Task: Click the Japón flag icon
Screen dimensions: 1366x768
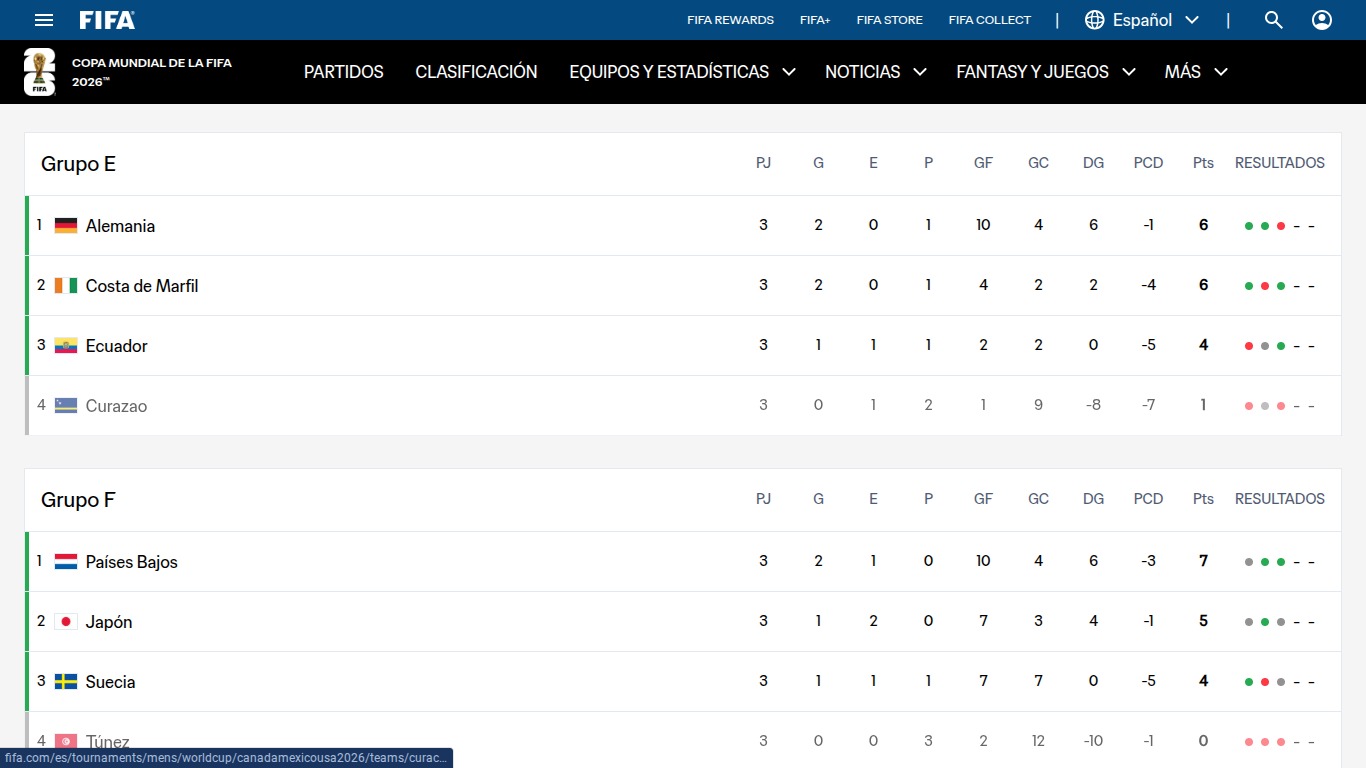Action: point(66,622)
